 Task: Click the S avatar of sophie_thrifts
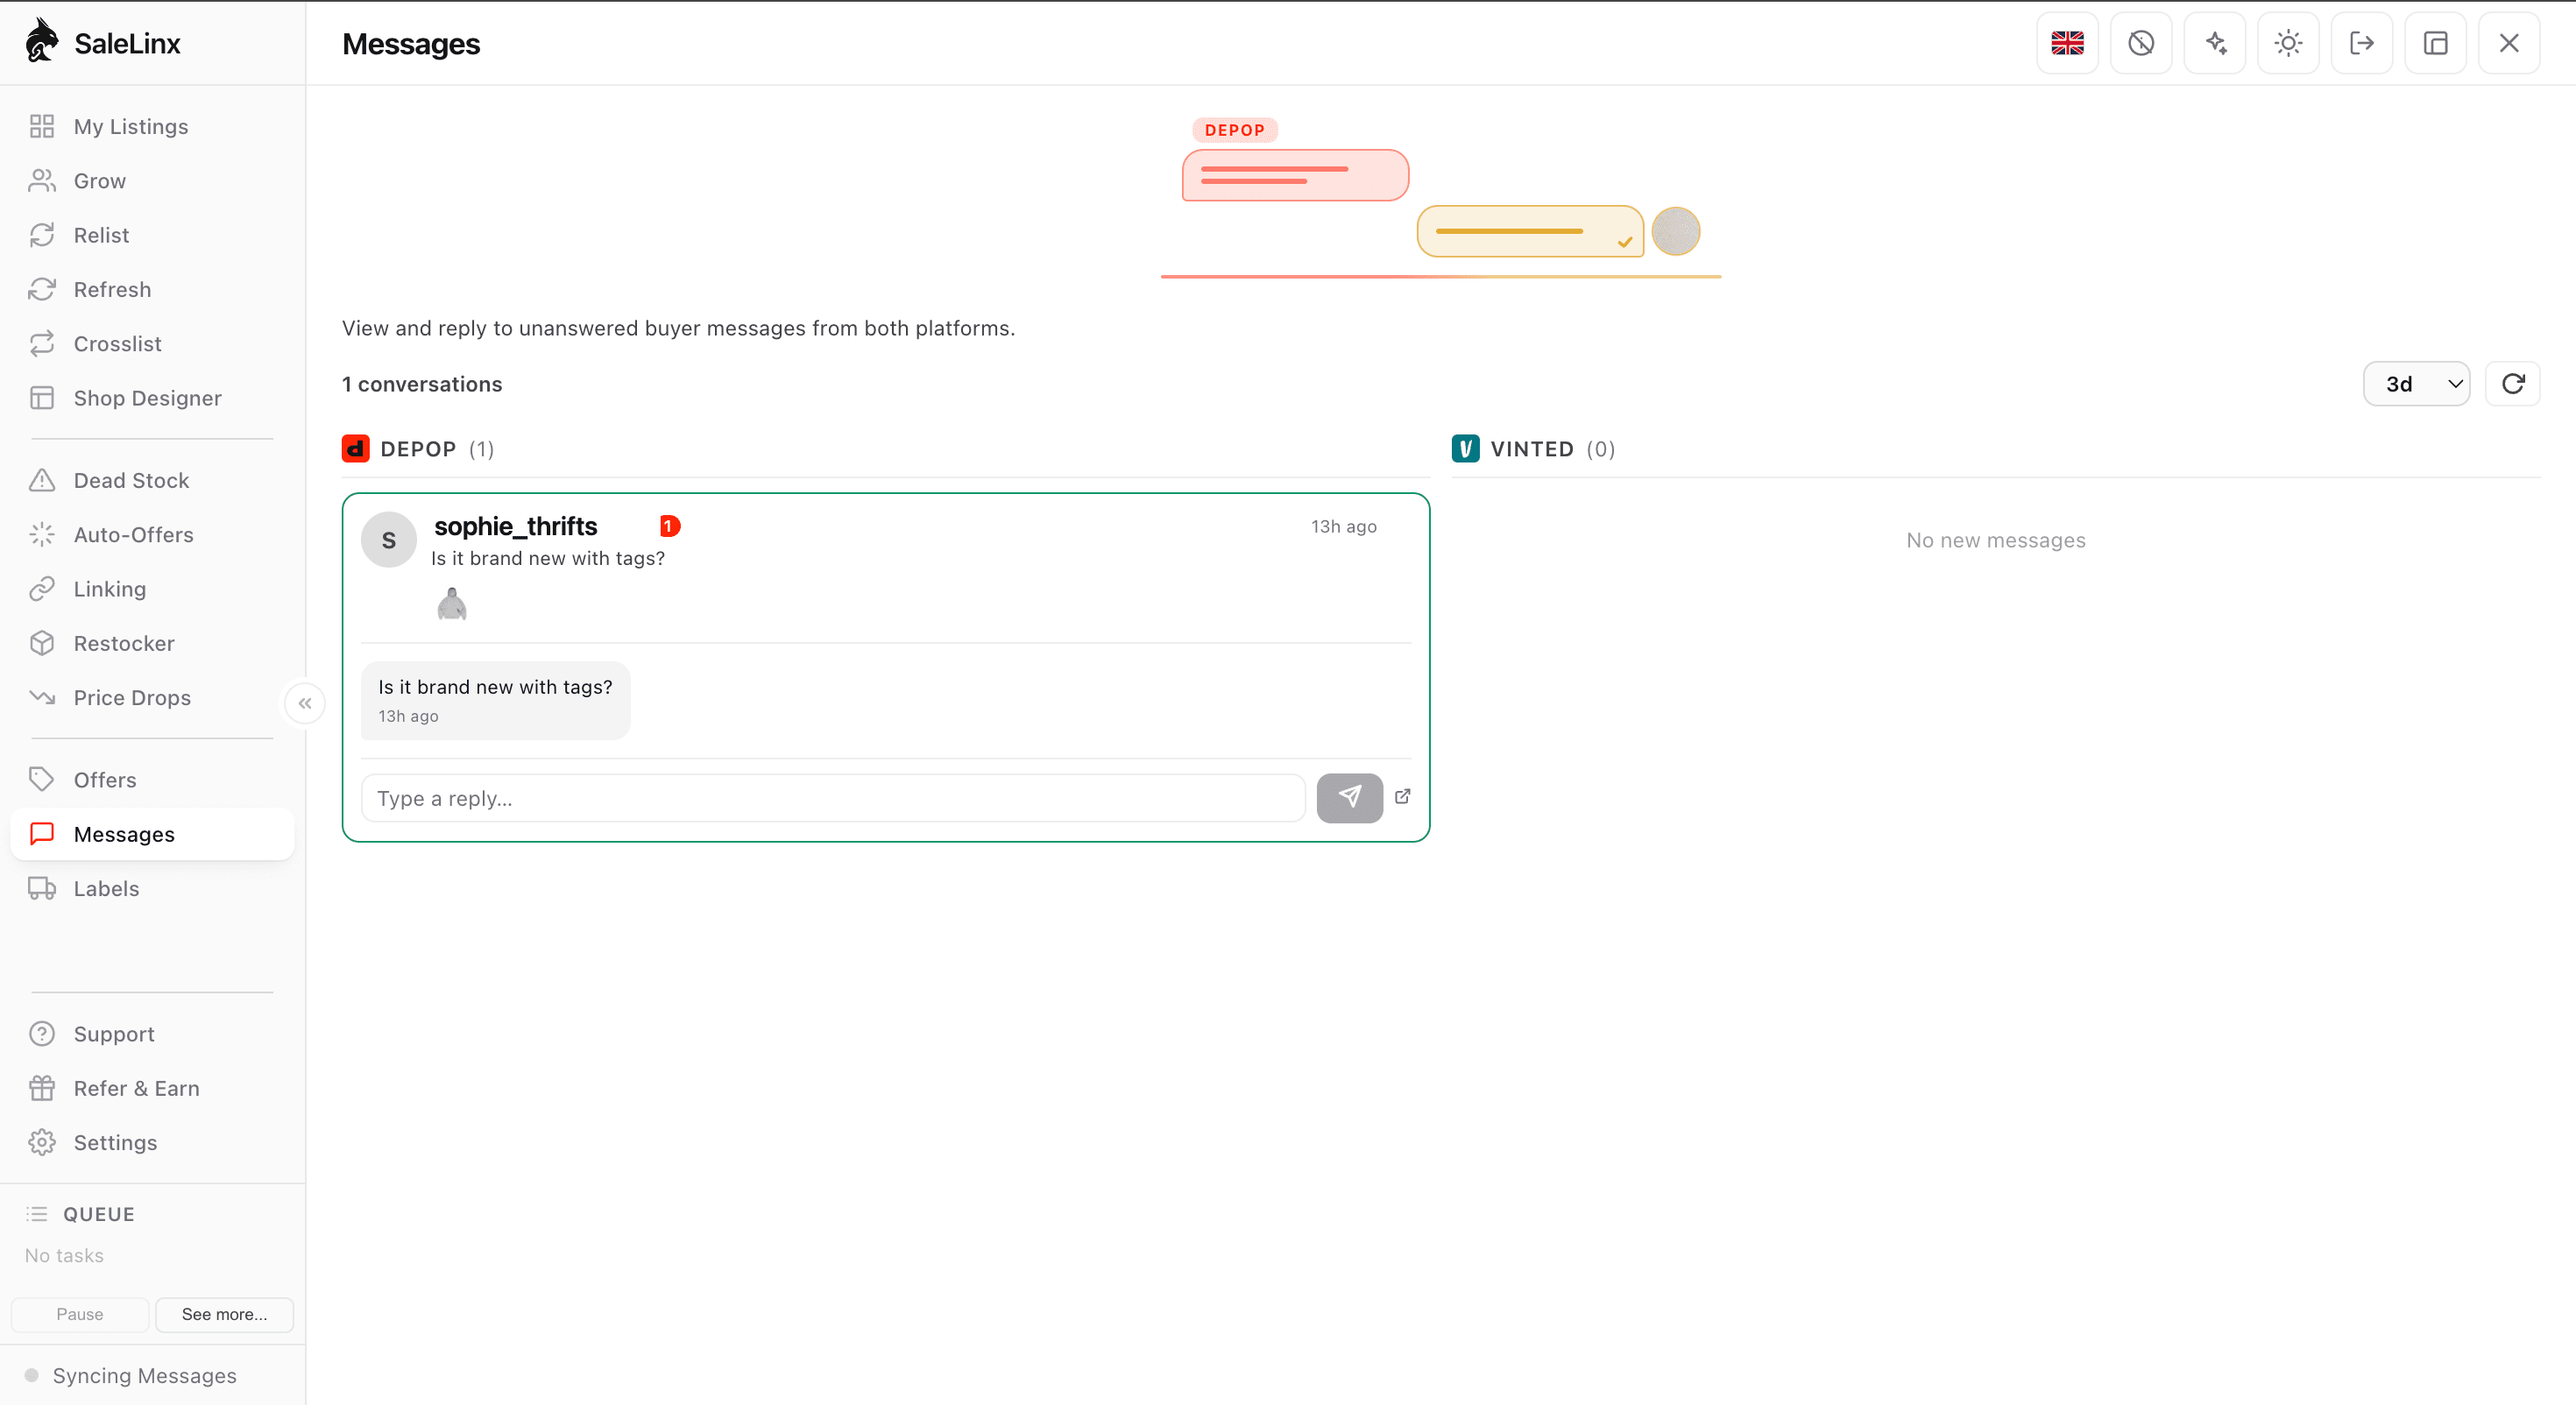[389, 540]
